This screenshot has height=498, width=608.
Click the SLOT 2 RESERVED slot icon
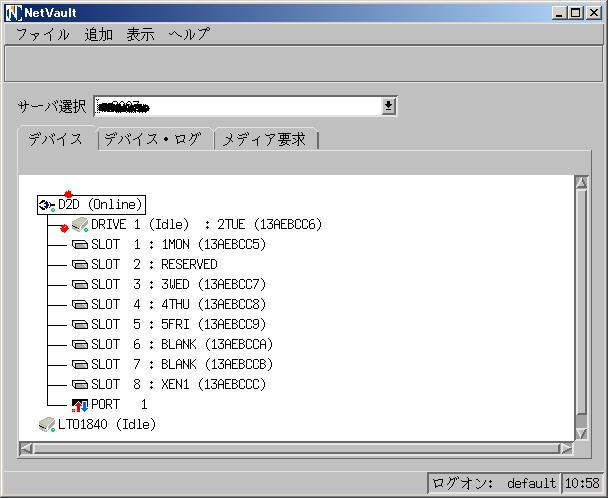point(80,265)
